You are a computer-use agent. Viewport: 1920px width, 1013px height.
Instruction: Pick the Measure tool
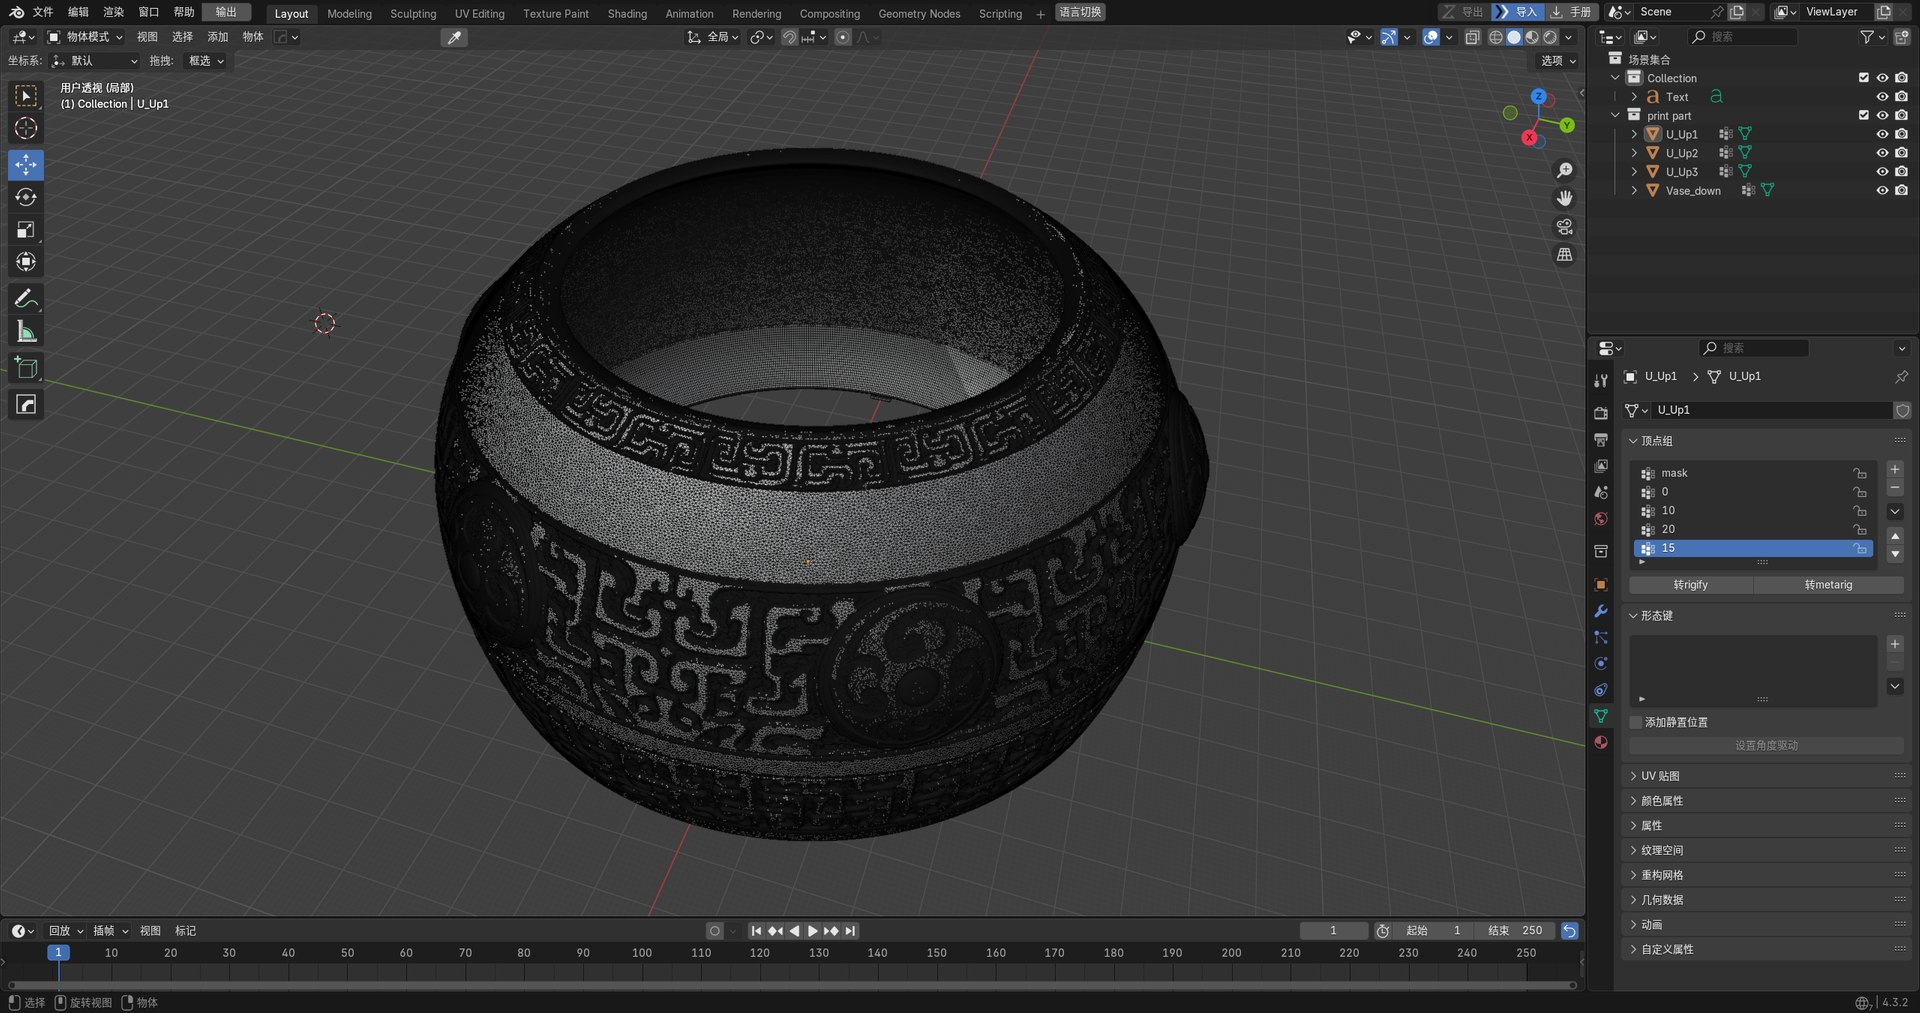26,332
